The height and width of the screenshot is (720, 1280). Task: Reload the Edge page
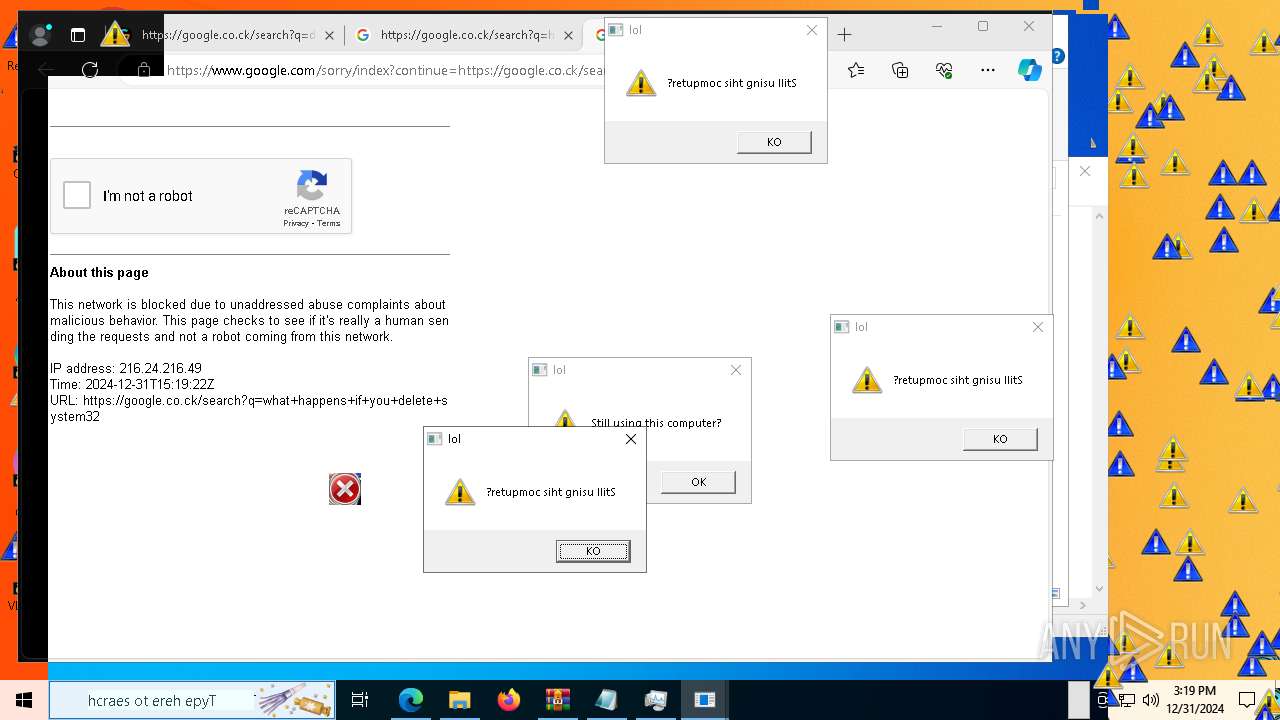pos(90,70)
